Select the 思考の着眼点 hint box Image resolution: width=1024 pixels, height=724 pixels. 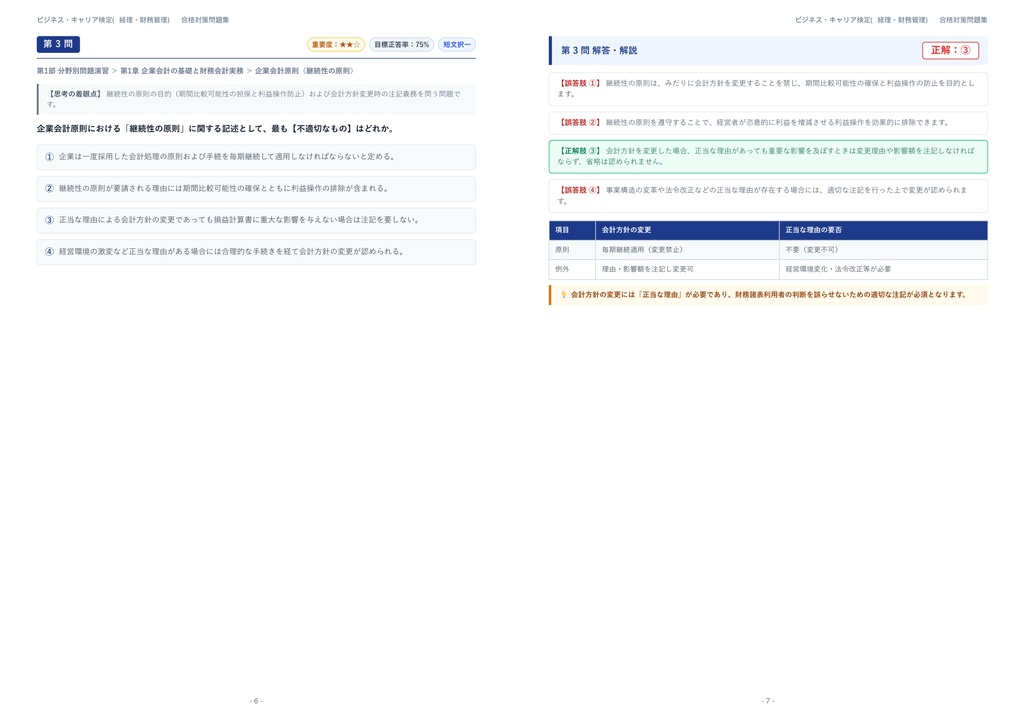[x=256, y=99]
